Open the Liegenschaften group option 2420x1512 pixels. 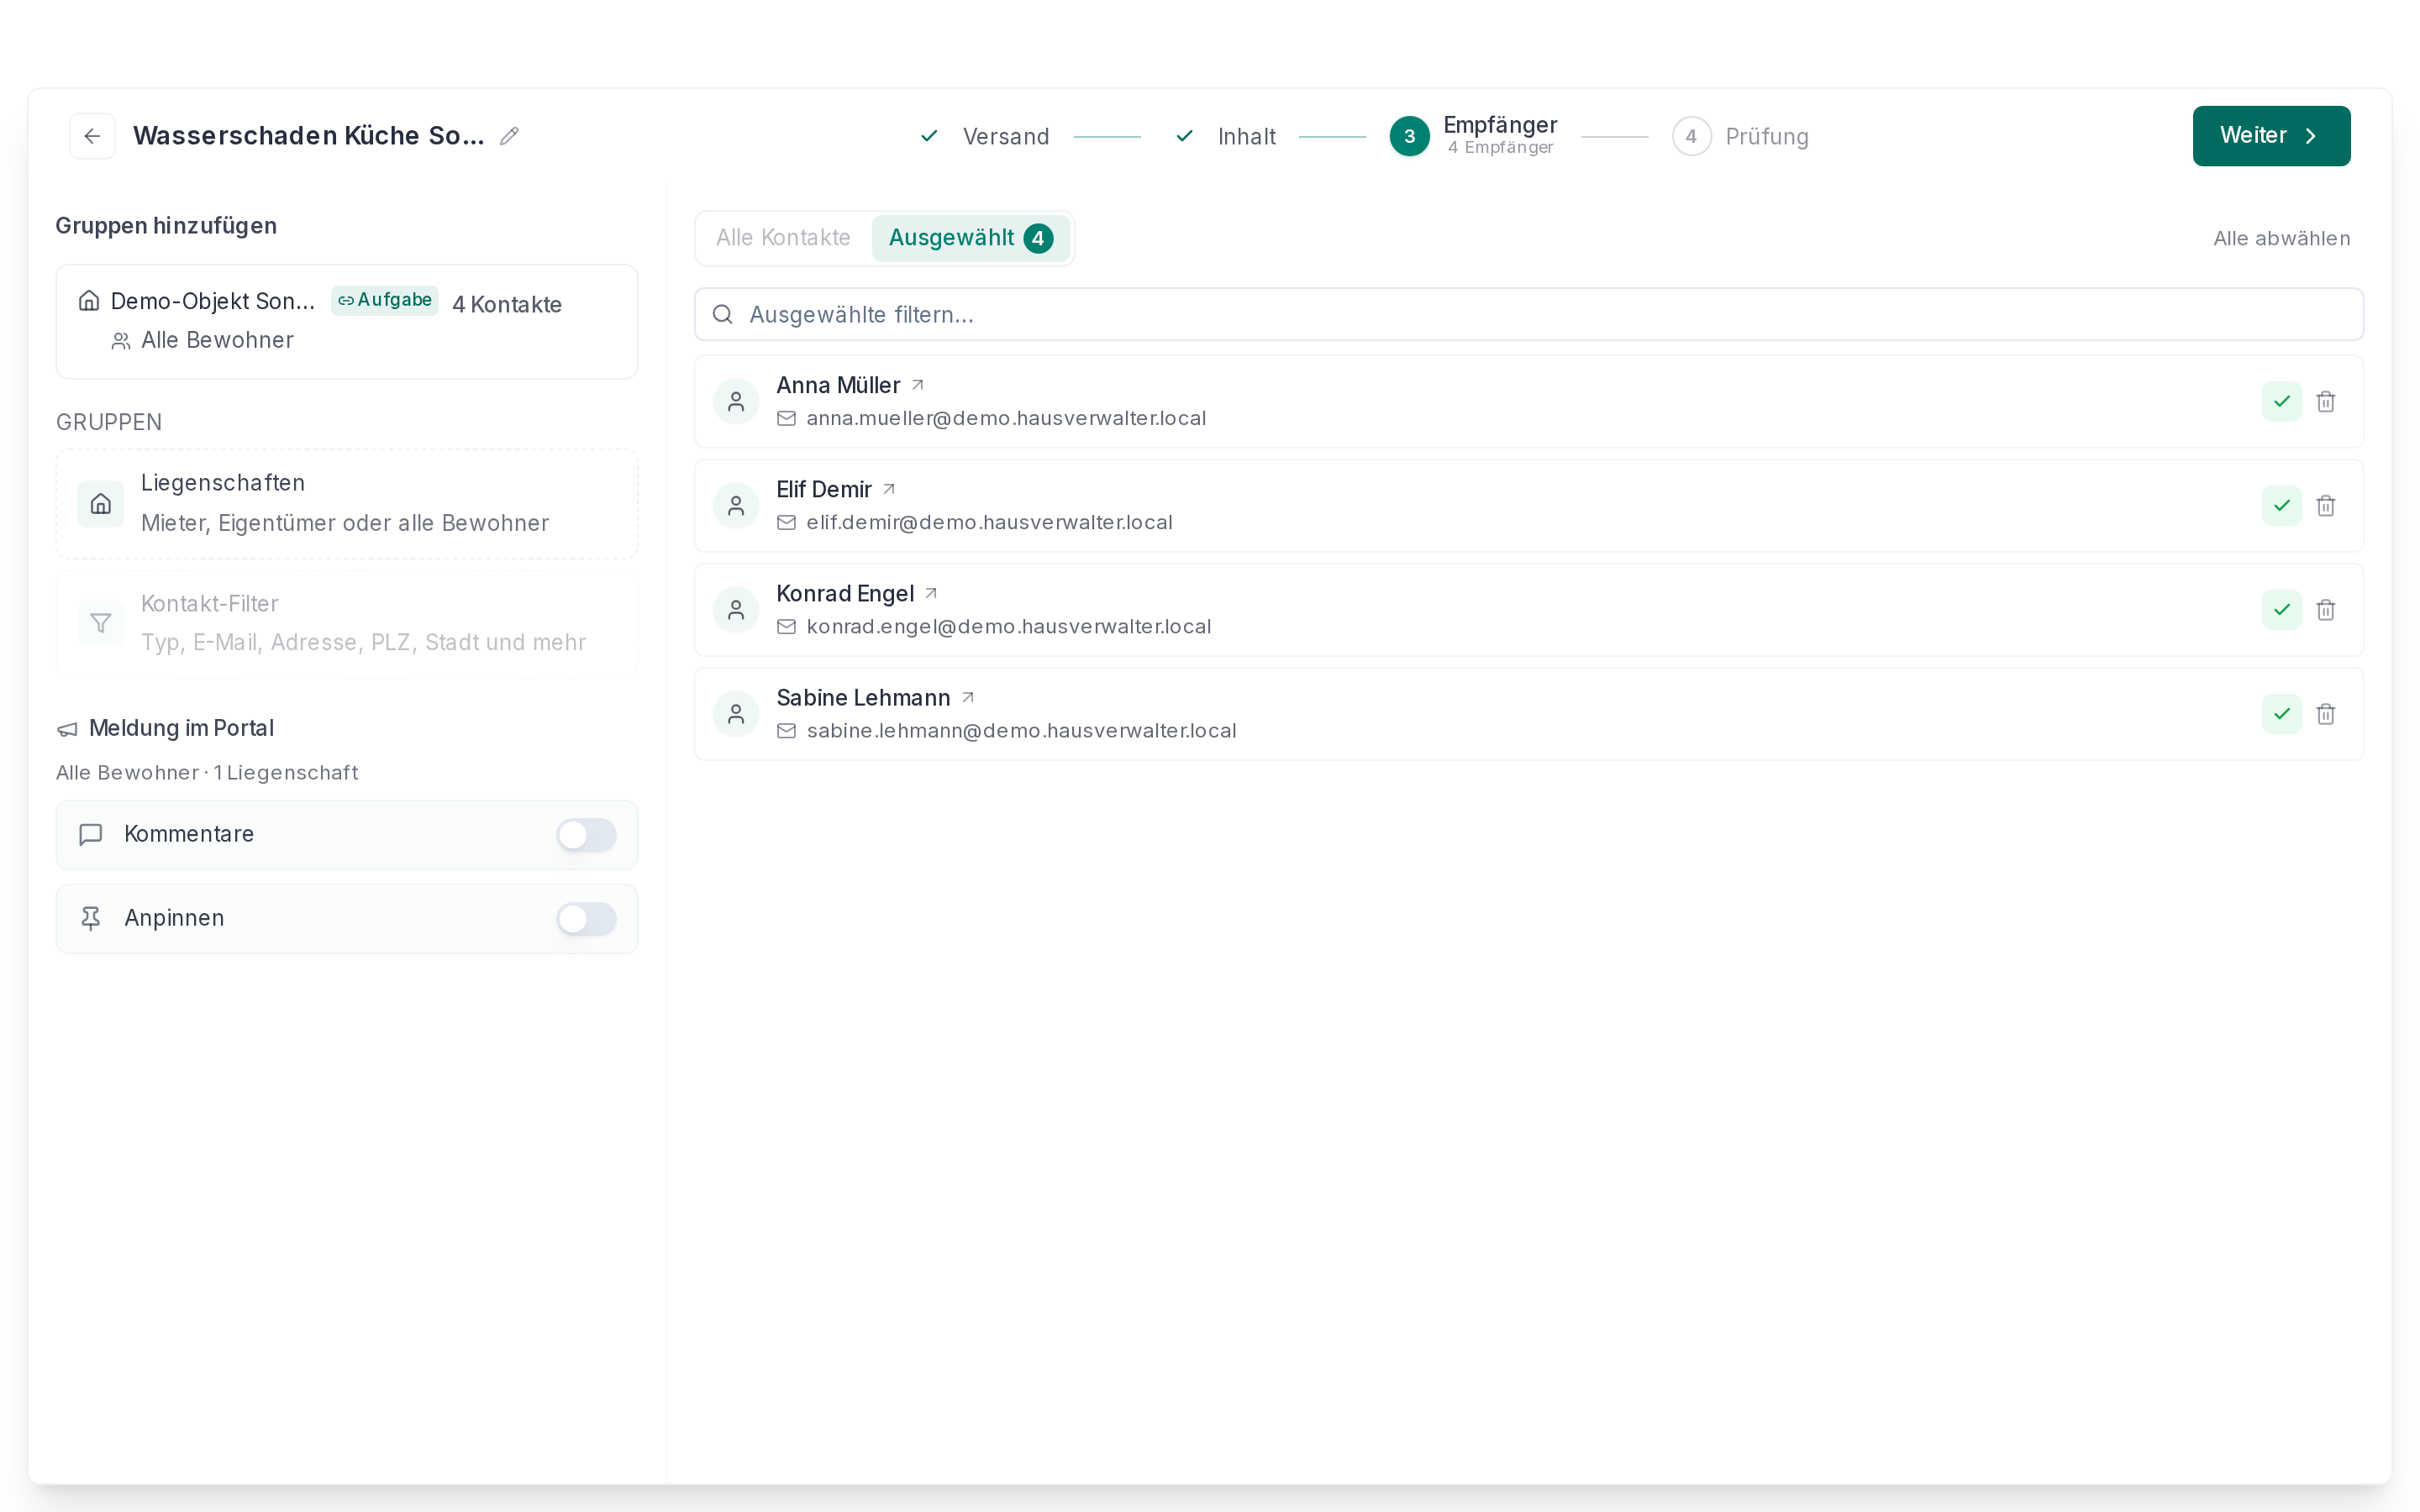347,503
